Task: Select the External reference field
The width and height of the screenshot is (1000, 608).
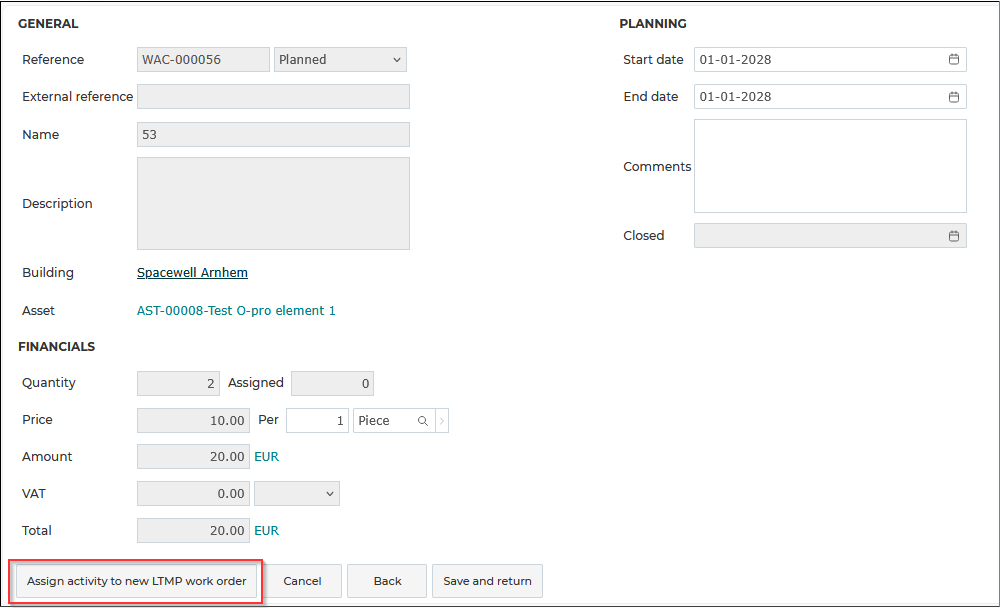Action: pyautogui.click(x=273, y=97)
